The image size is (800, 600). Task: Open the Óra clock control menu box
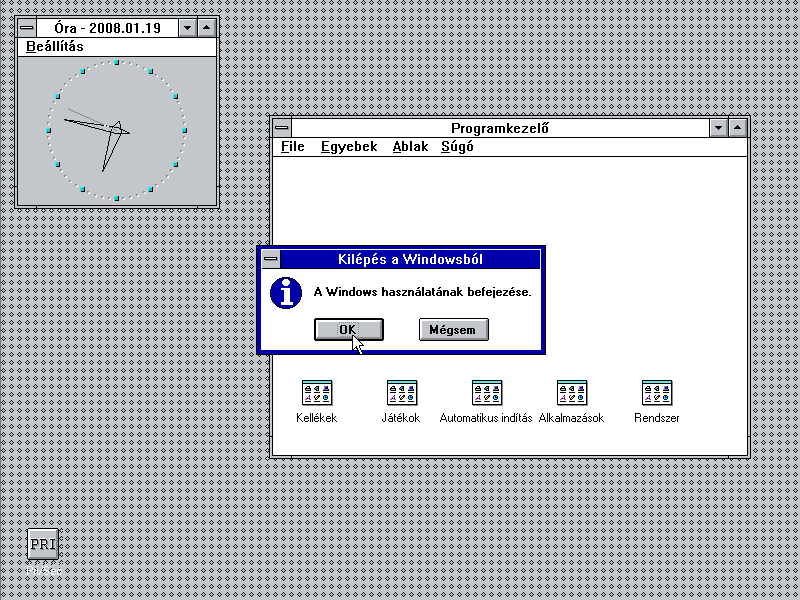(27, 28)
